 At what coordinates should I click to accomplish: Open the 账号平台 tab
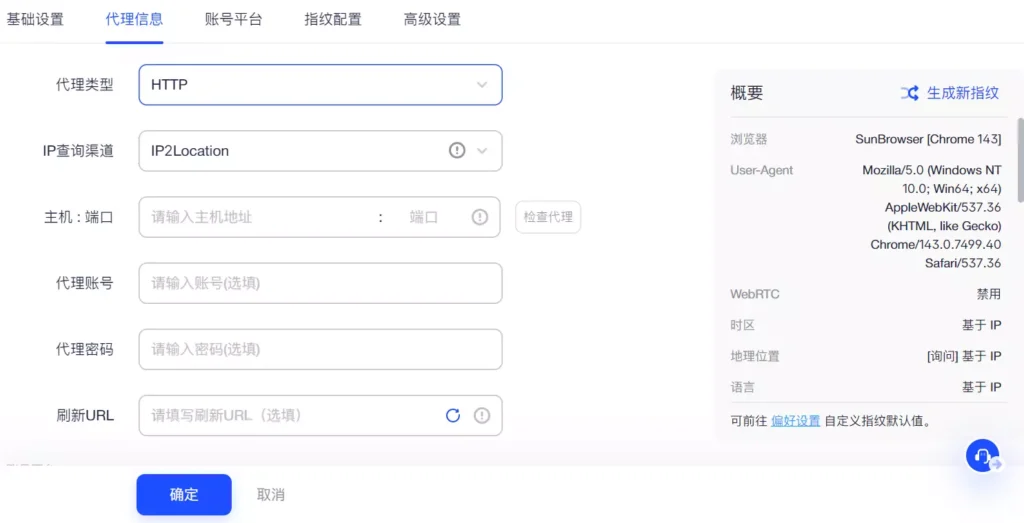pos(233,19)
